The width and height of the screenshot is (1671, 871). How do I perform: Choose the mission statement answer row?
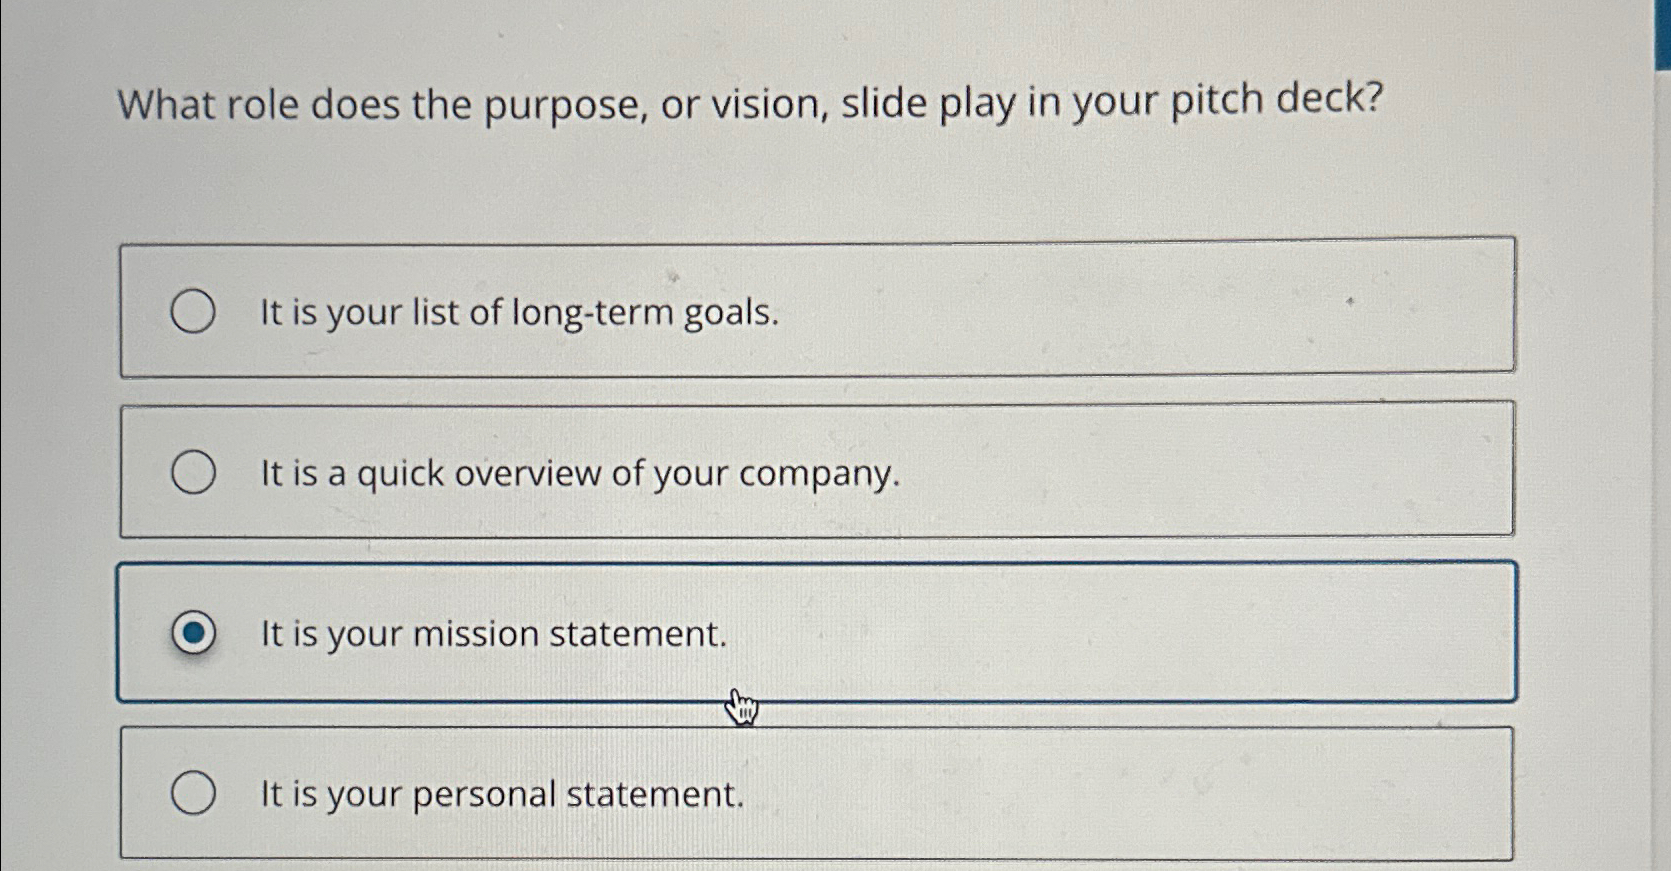[x=817, y=633]
